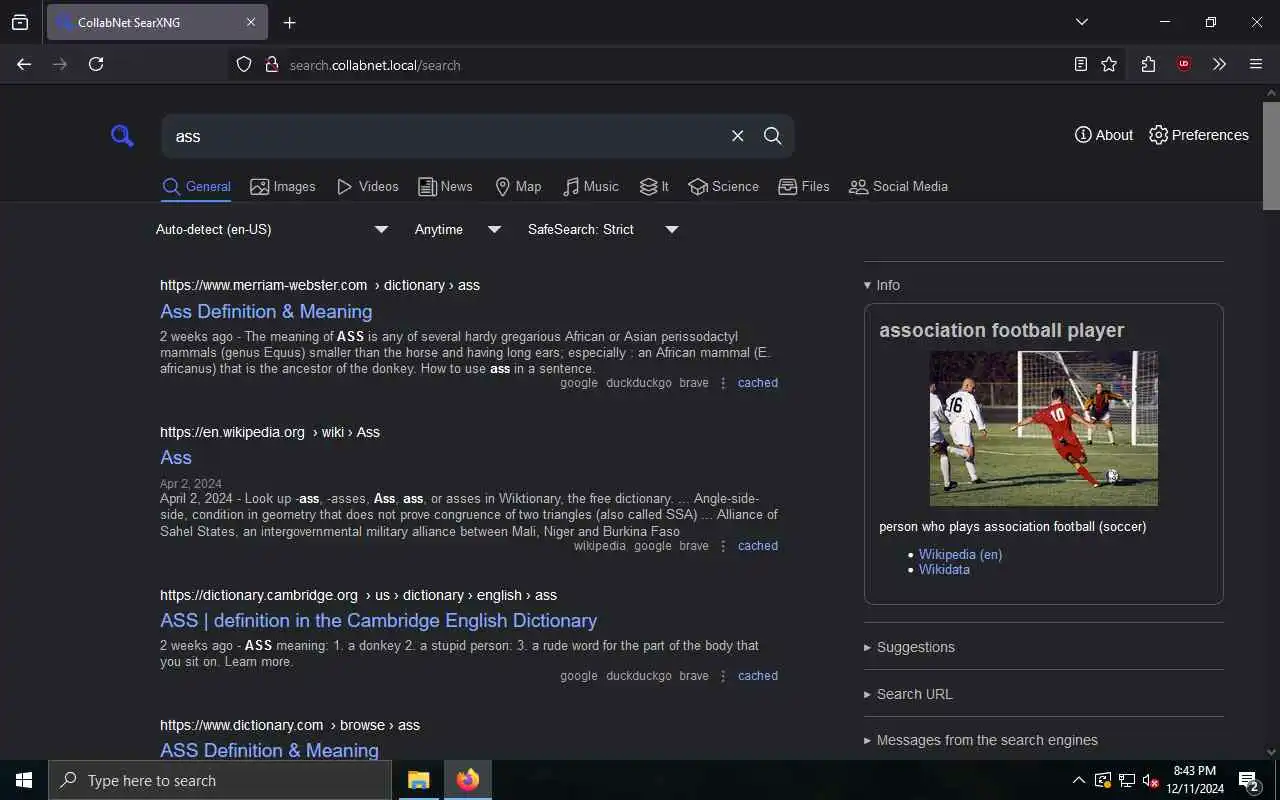
Task: Open the taskbar volume control
Action: [1150, 780]
